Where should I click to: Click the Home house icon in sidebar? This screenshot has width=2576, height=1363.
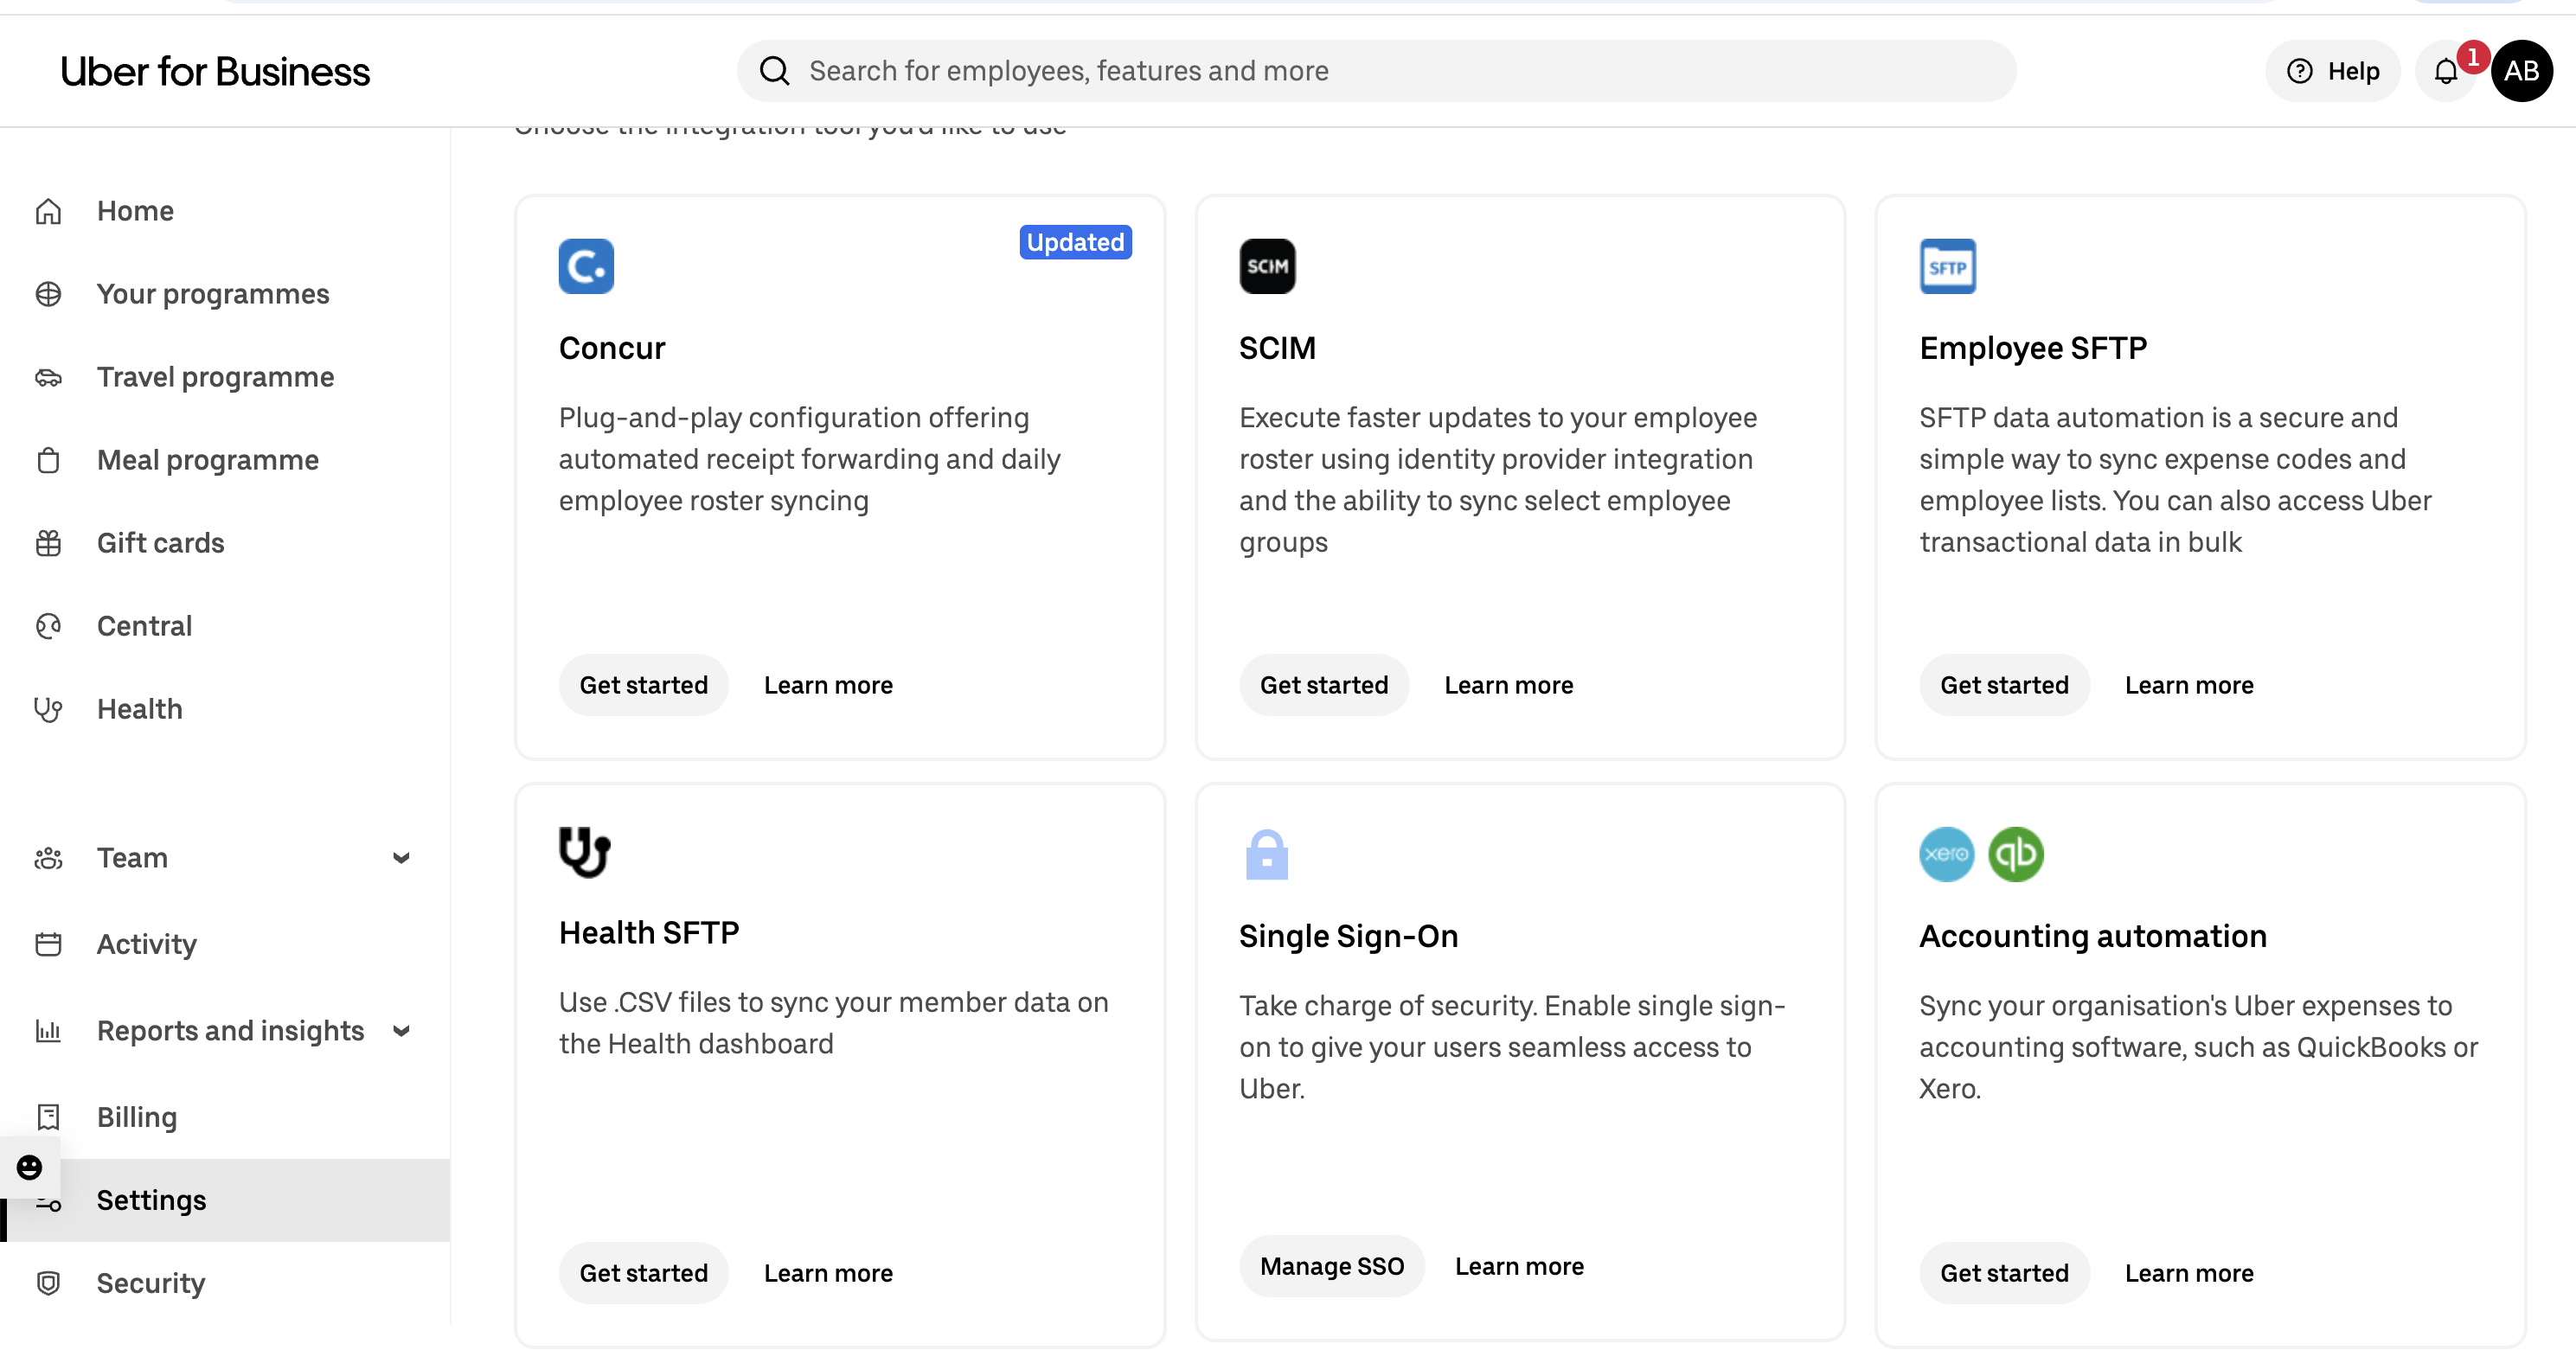tap(48, 211)
